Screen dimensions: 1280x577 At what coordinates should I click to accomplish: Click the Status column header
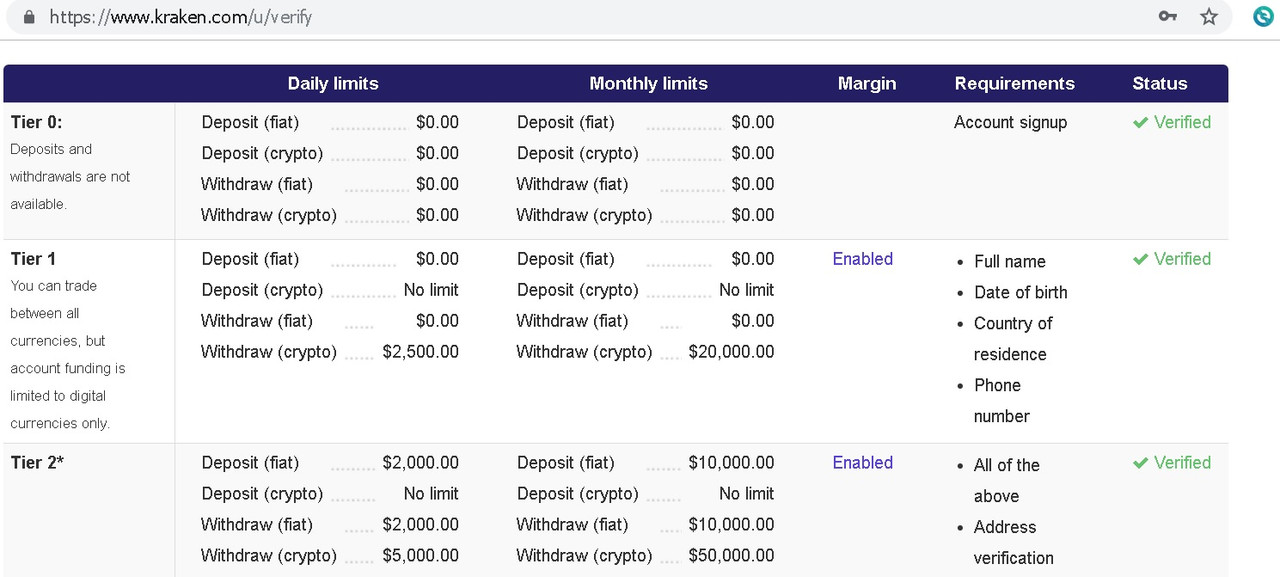tap(1160, 84)
